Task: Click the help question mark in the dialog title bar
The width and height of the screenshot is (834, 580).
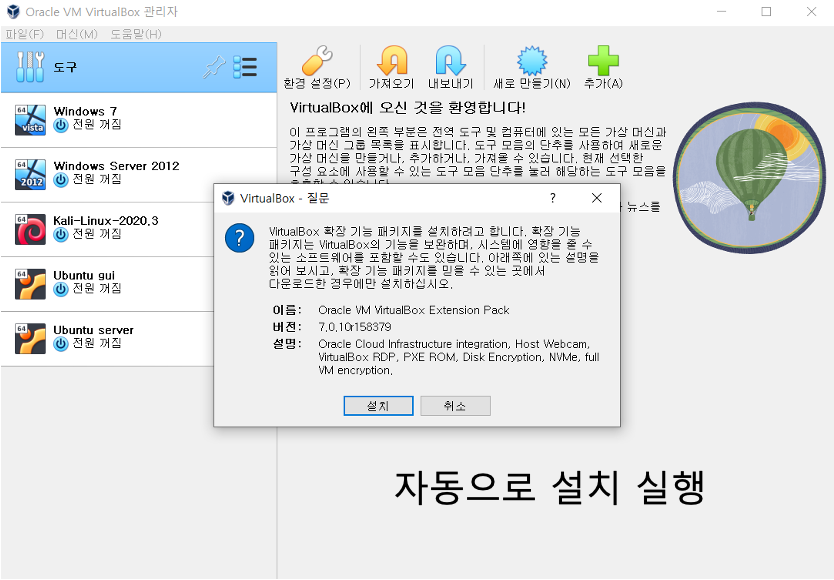Action: tap(553, 198)
